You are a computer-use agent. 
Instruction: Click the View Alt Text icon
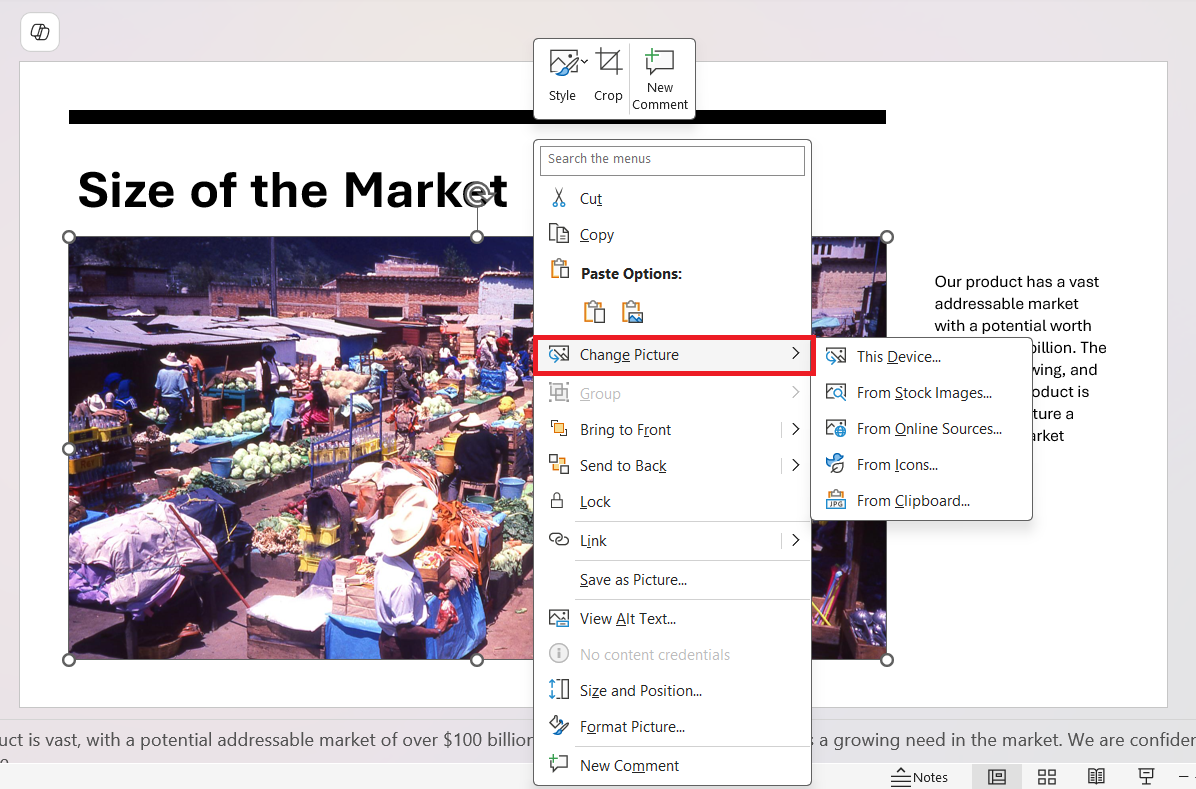[559, 618]
